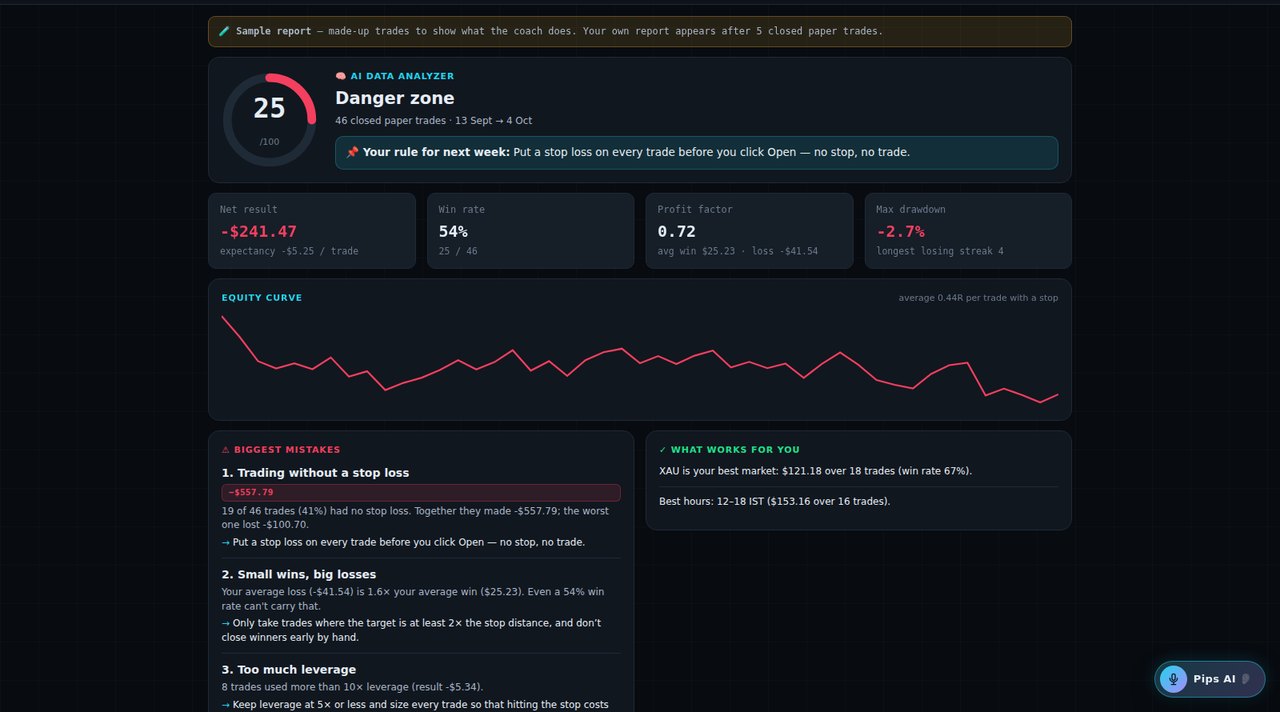Select the Profit factor card
This screenshot has height=712, width=1280.
click(x=749, y=231)
